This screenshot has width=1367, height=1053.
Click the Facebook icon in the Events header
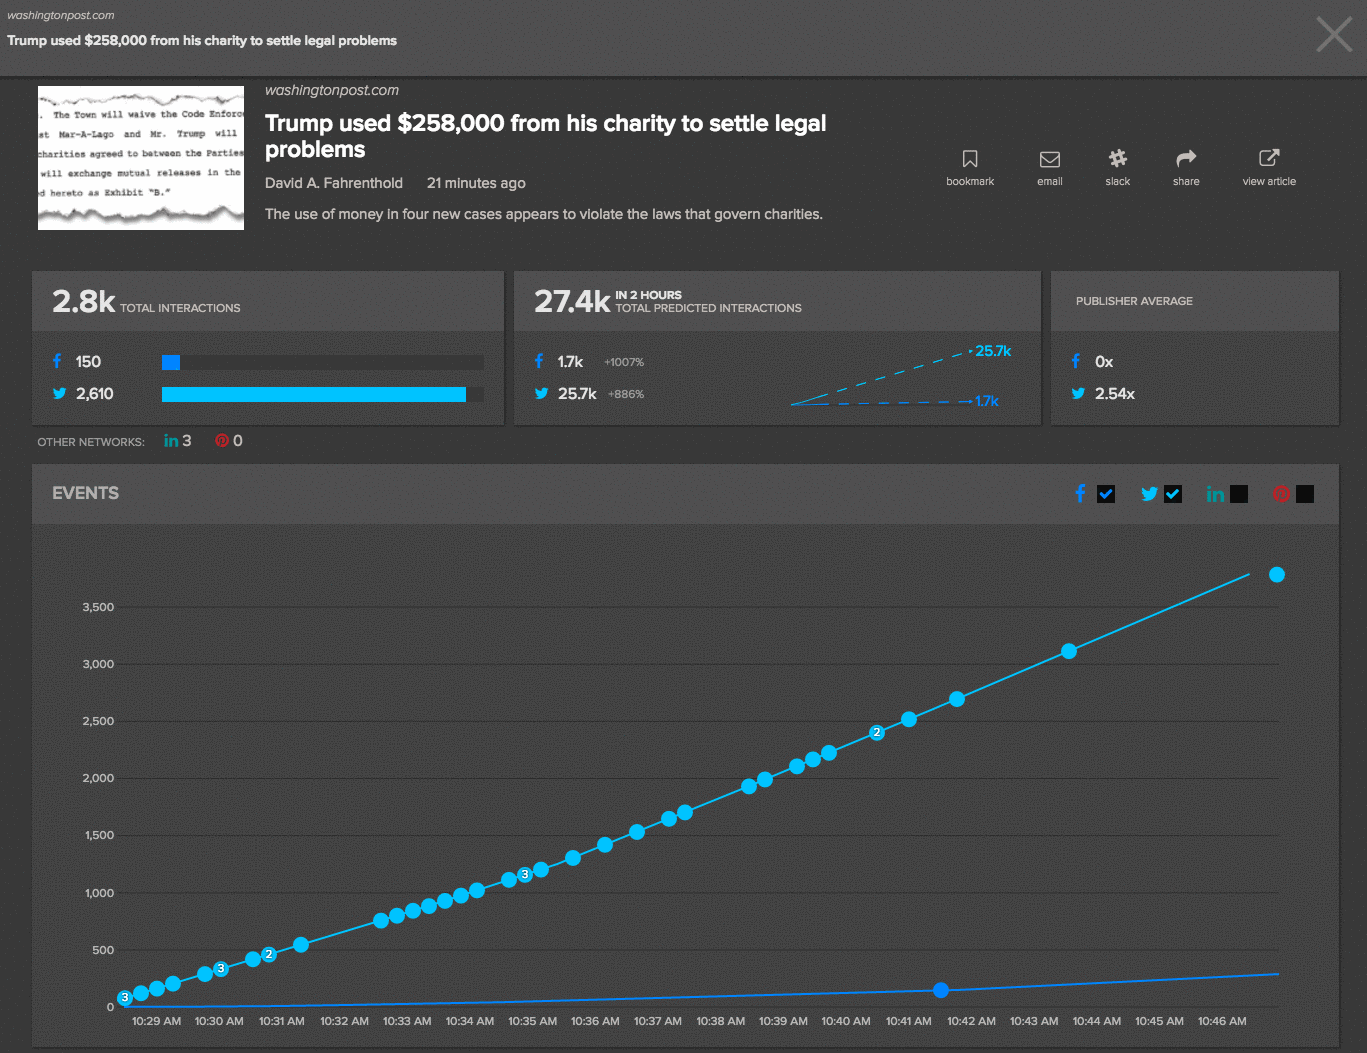[x=1080, y=493]
